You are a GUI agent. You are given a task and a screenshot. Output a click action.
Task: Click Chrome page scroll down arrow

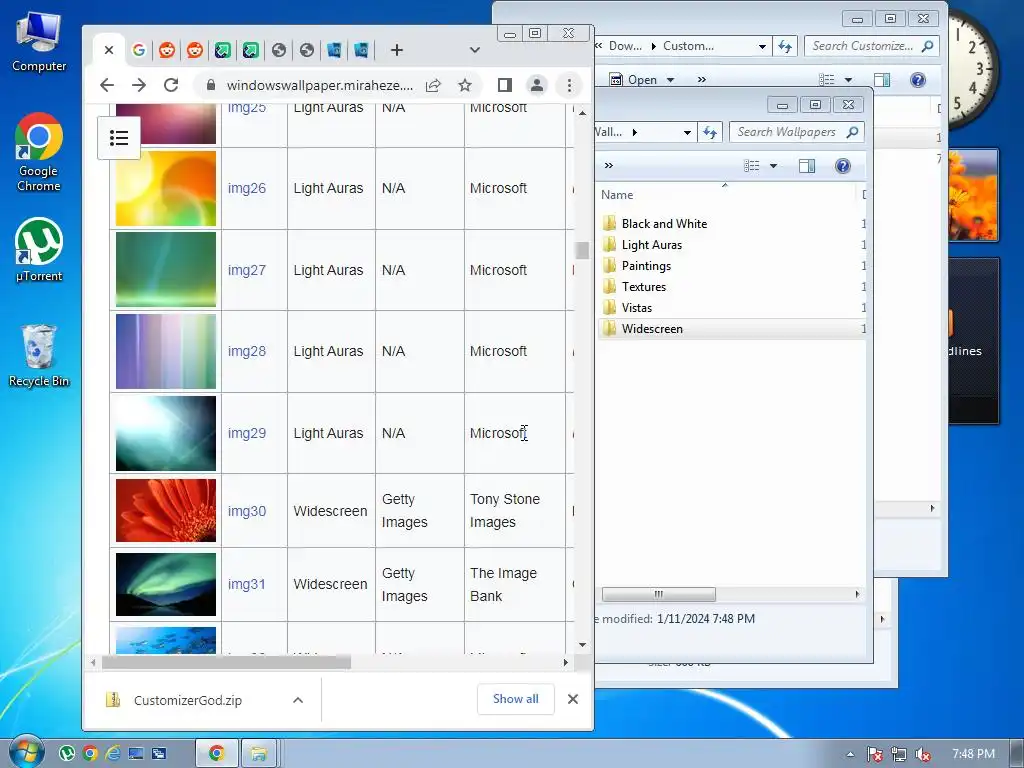(x=582, y=645)
